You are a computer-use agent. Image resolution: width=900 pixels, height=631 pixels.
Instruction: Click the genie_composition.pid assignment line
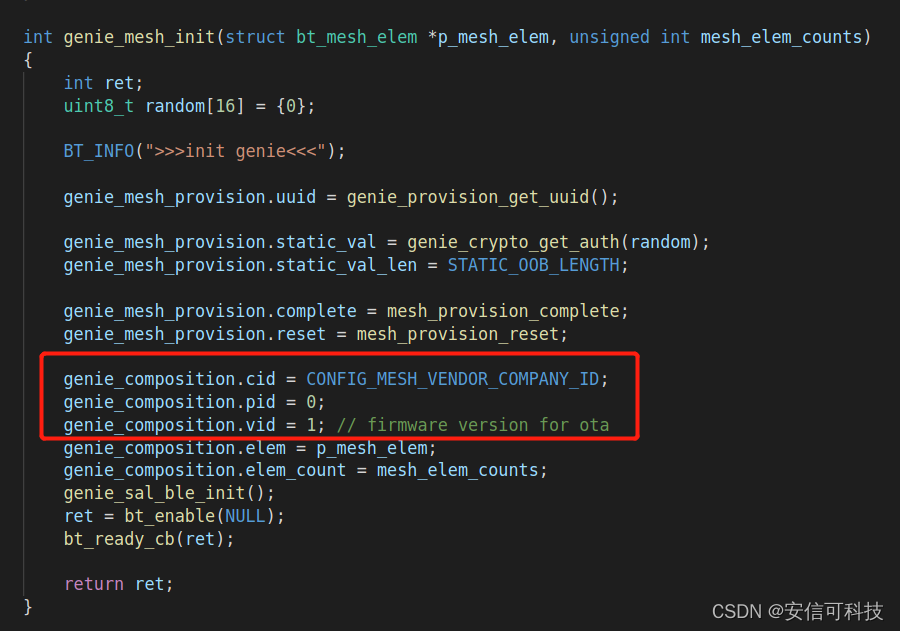click(x=194, y=402)
